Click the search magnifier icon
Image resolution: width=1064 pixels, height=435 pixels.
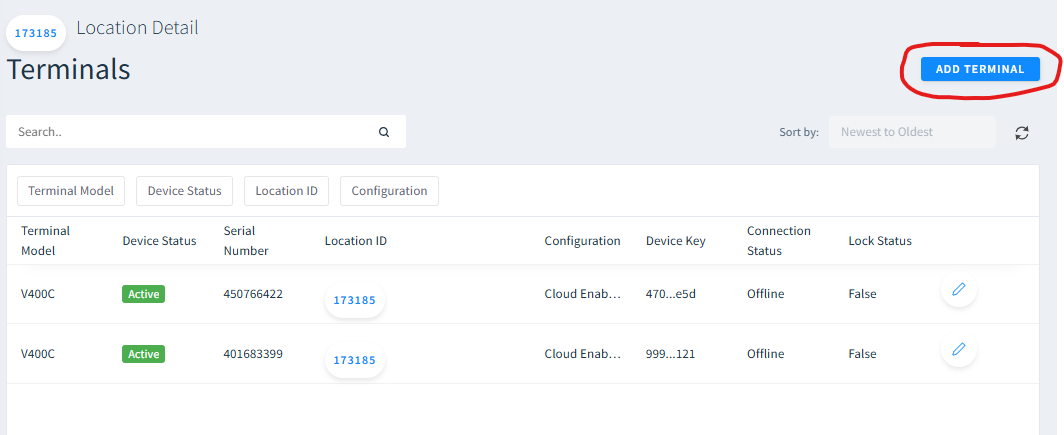pos(384,132)
